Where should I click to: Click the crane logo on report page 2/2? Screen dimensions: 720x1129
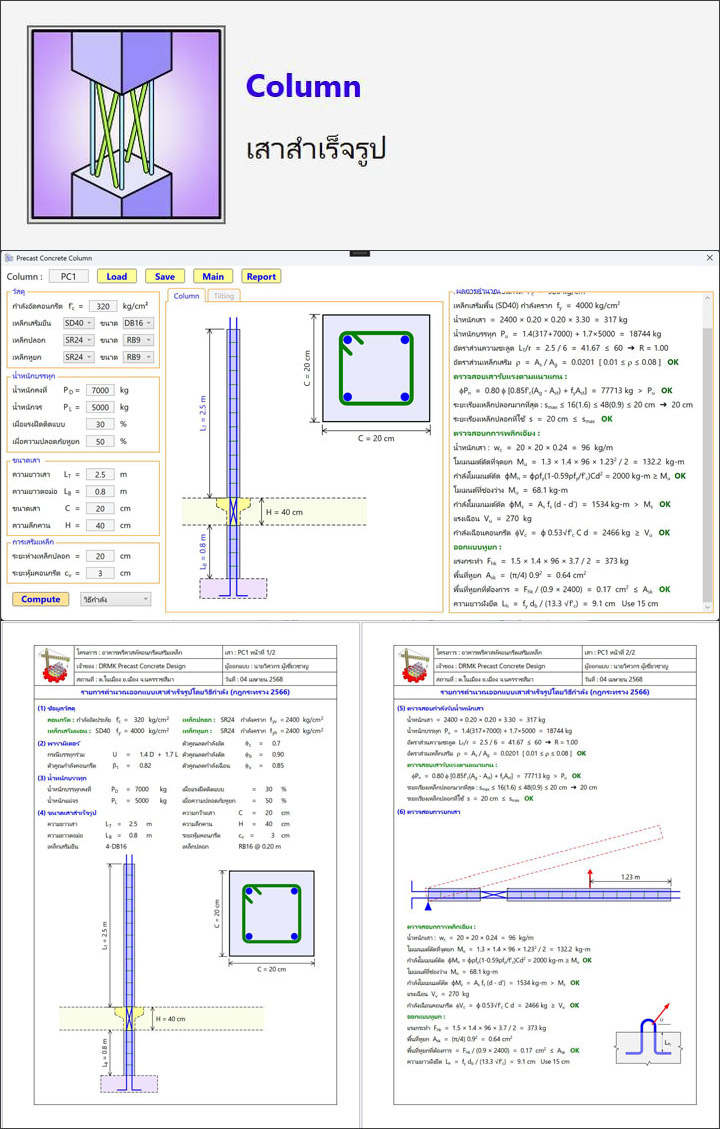[415, 666]
